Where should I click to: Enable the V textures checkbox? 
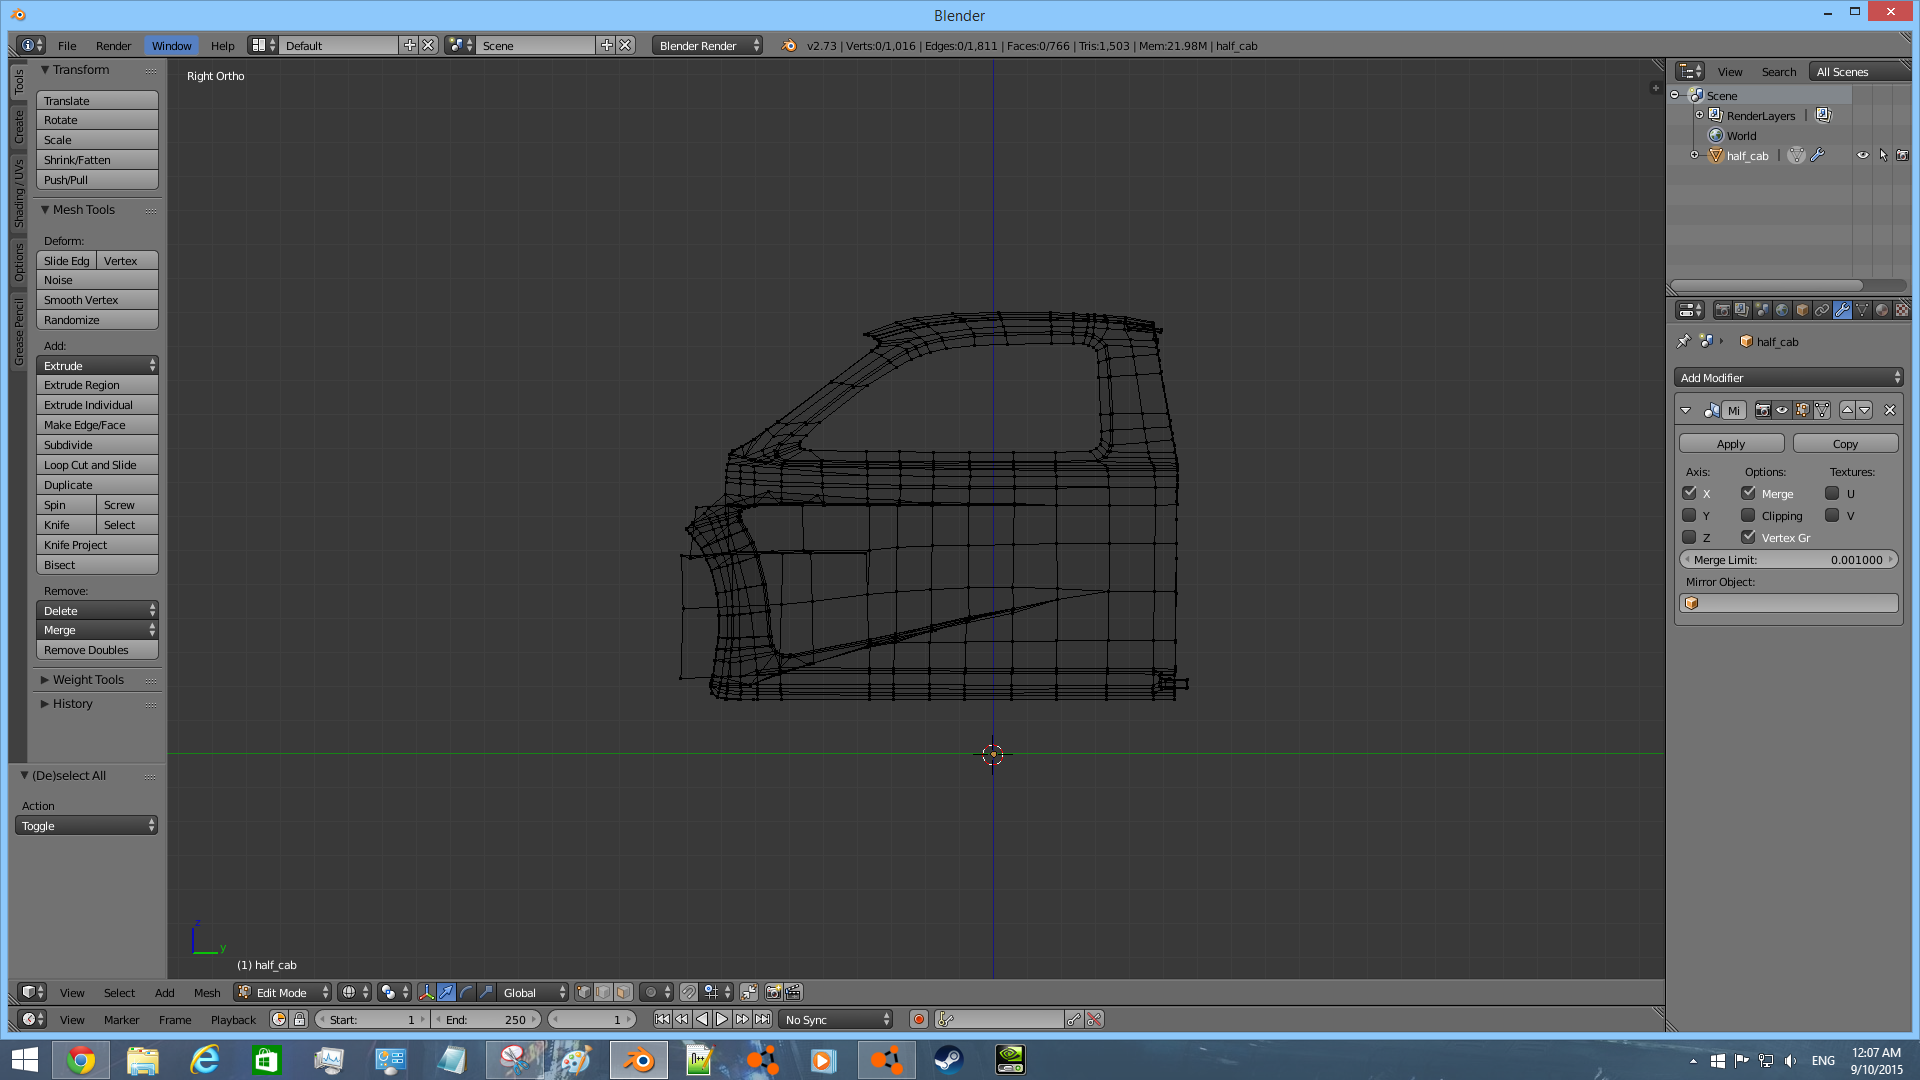[1832, 515]
